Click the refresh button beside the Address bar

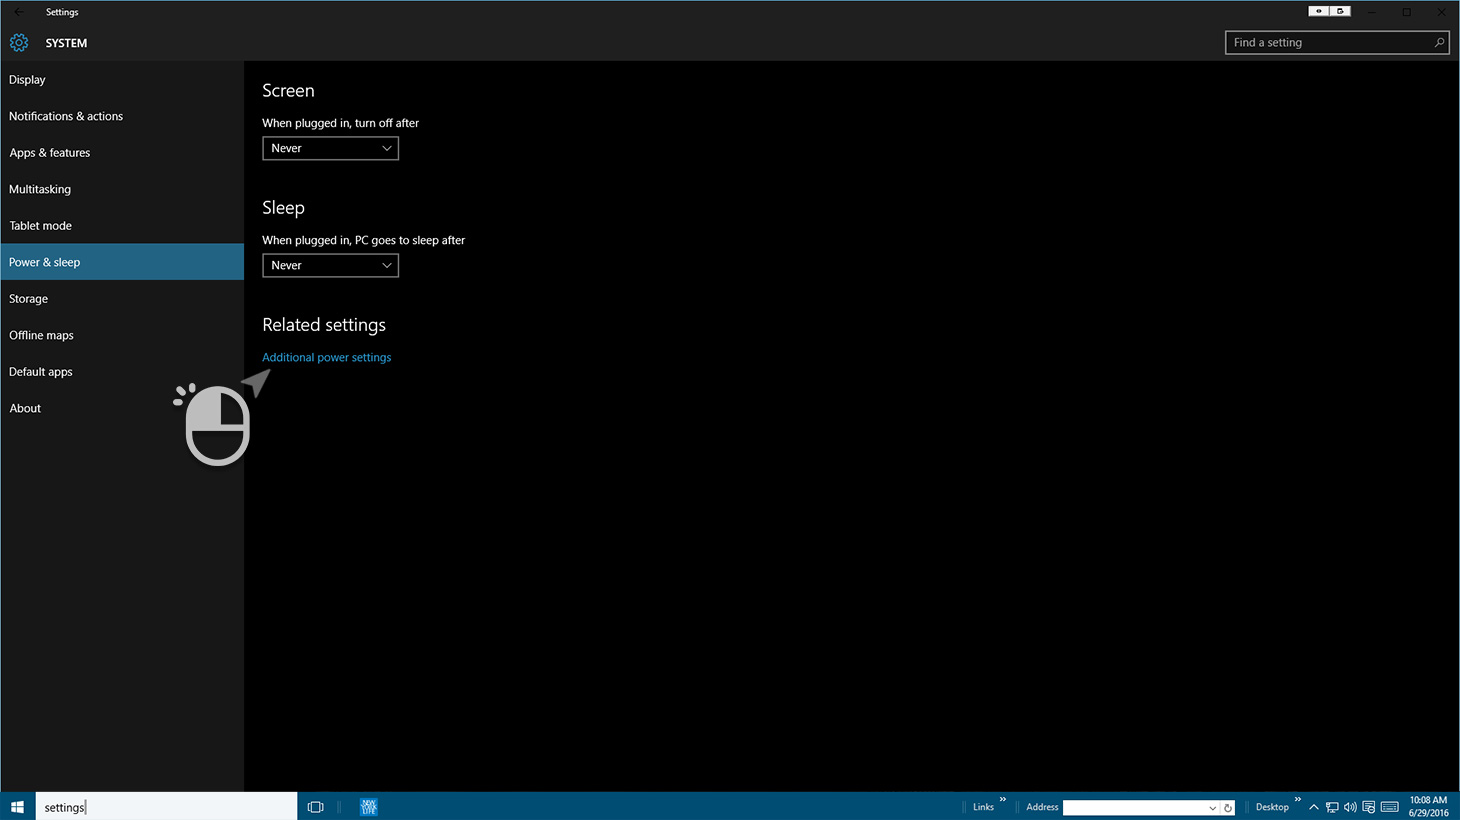pos(1228,808)
